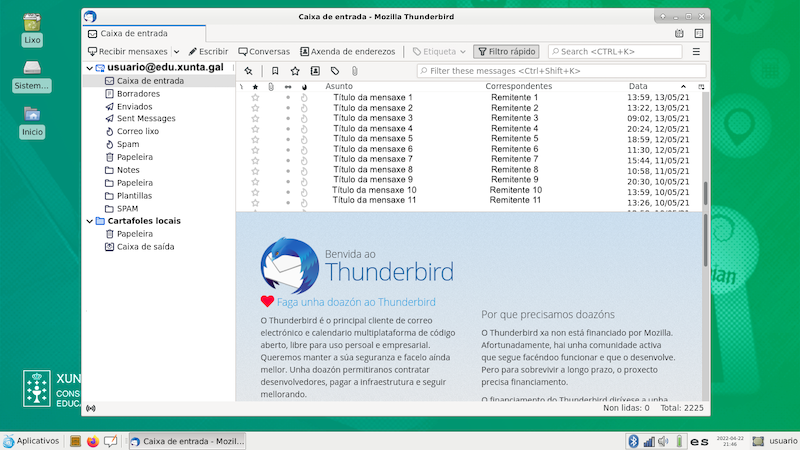
Task: Star the message Título da mensaxe 1
Action: pos(255,98)
